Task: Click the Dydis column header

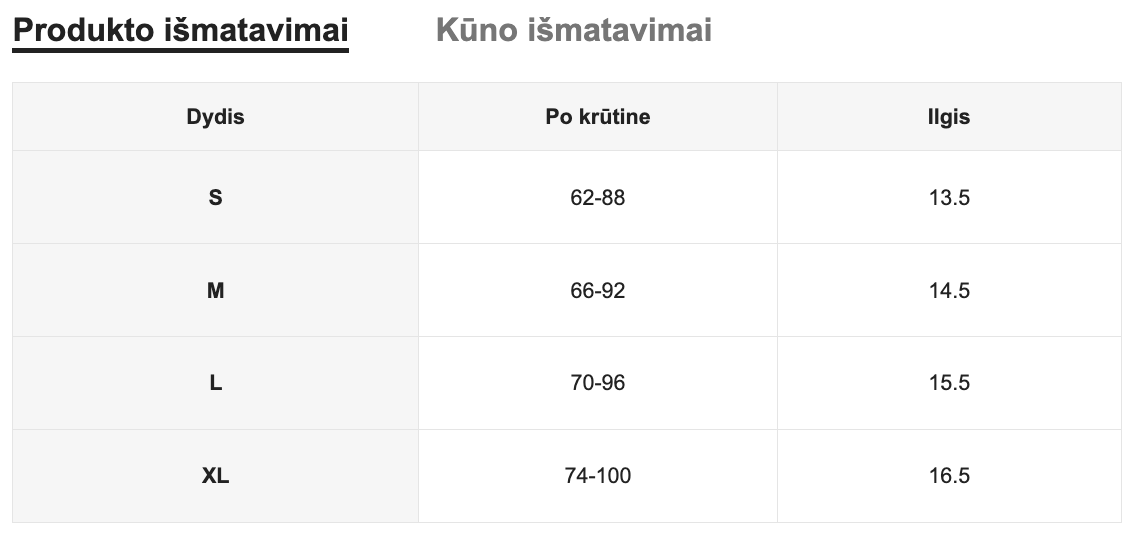Action: point(215,117)
